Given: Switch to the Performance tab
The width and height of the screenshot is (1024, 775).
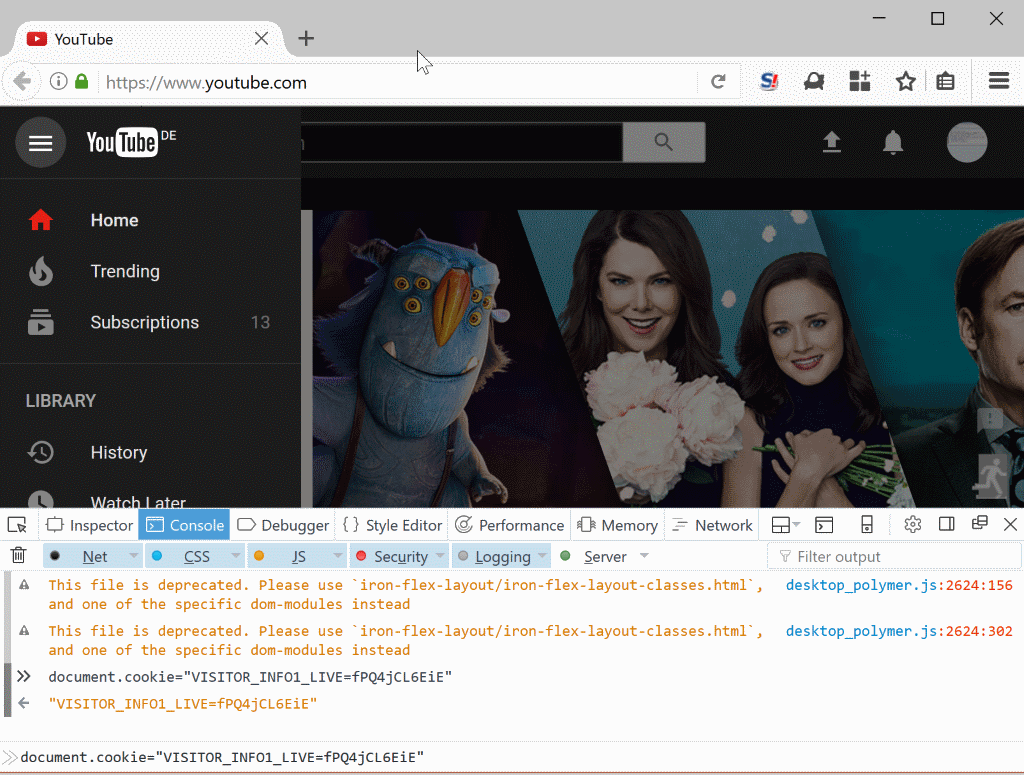Looking at the screenshot, I should pos(509,525).
